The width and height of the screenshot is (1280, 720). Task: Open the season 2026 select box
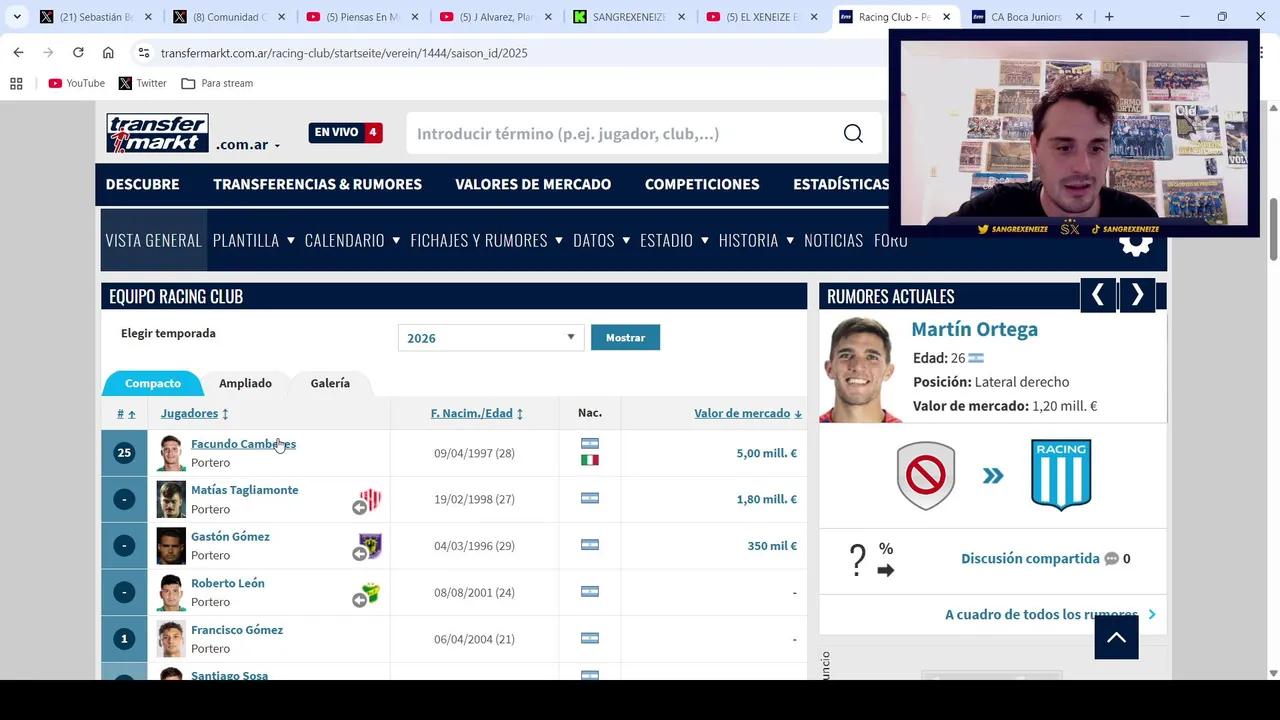pos(490,338)
